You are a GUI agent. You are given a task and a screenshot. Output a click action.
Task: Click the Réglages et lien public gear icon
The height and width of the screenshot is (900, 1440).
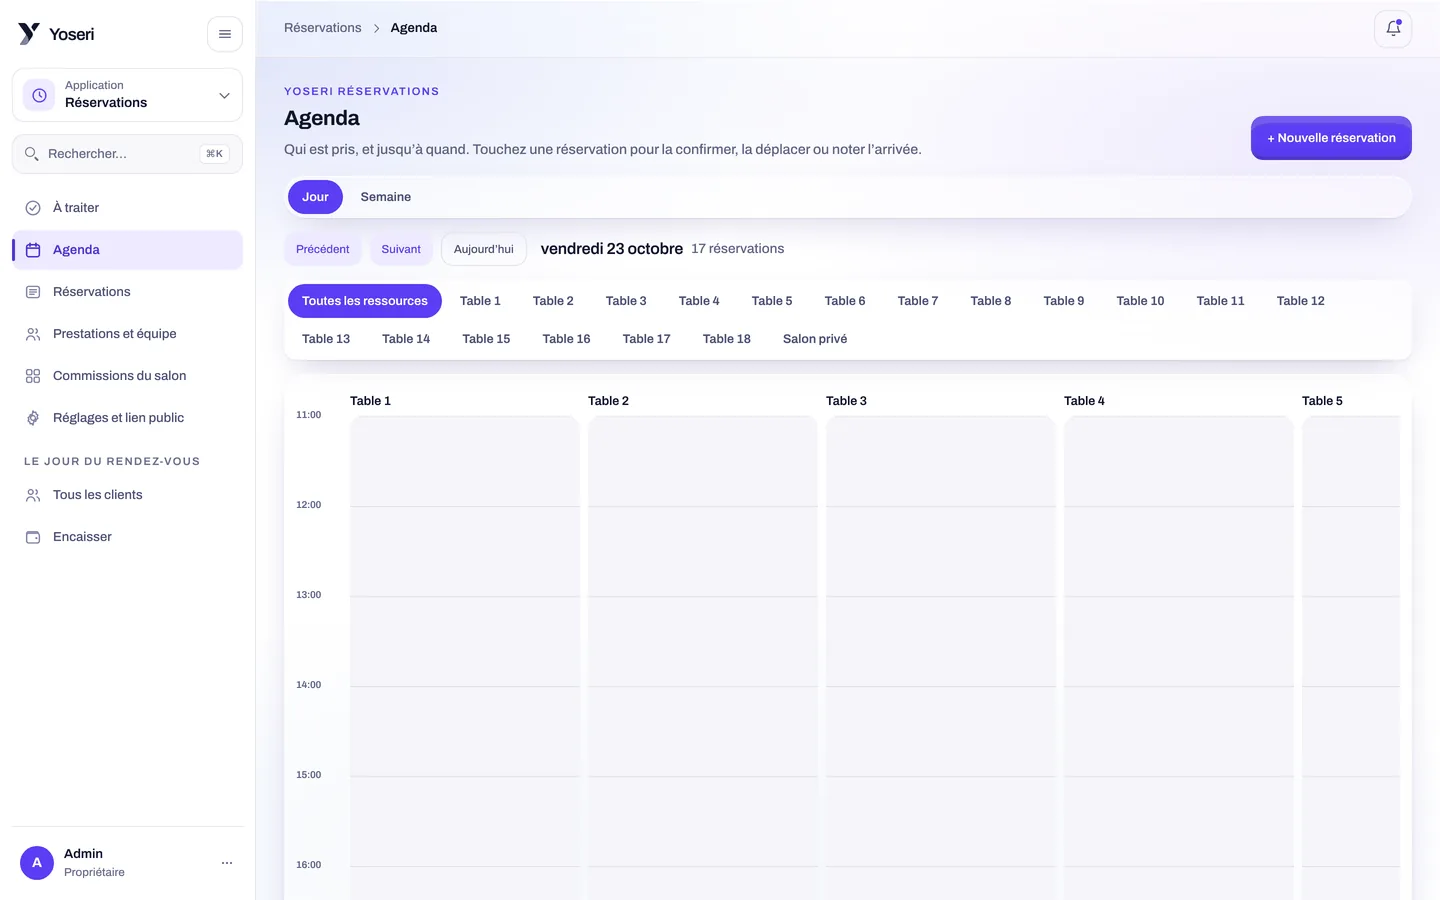pyautogui.click(x=33, y=418)
